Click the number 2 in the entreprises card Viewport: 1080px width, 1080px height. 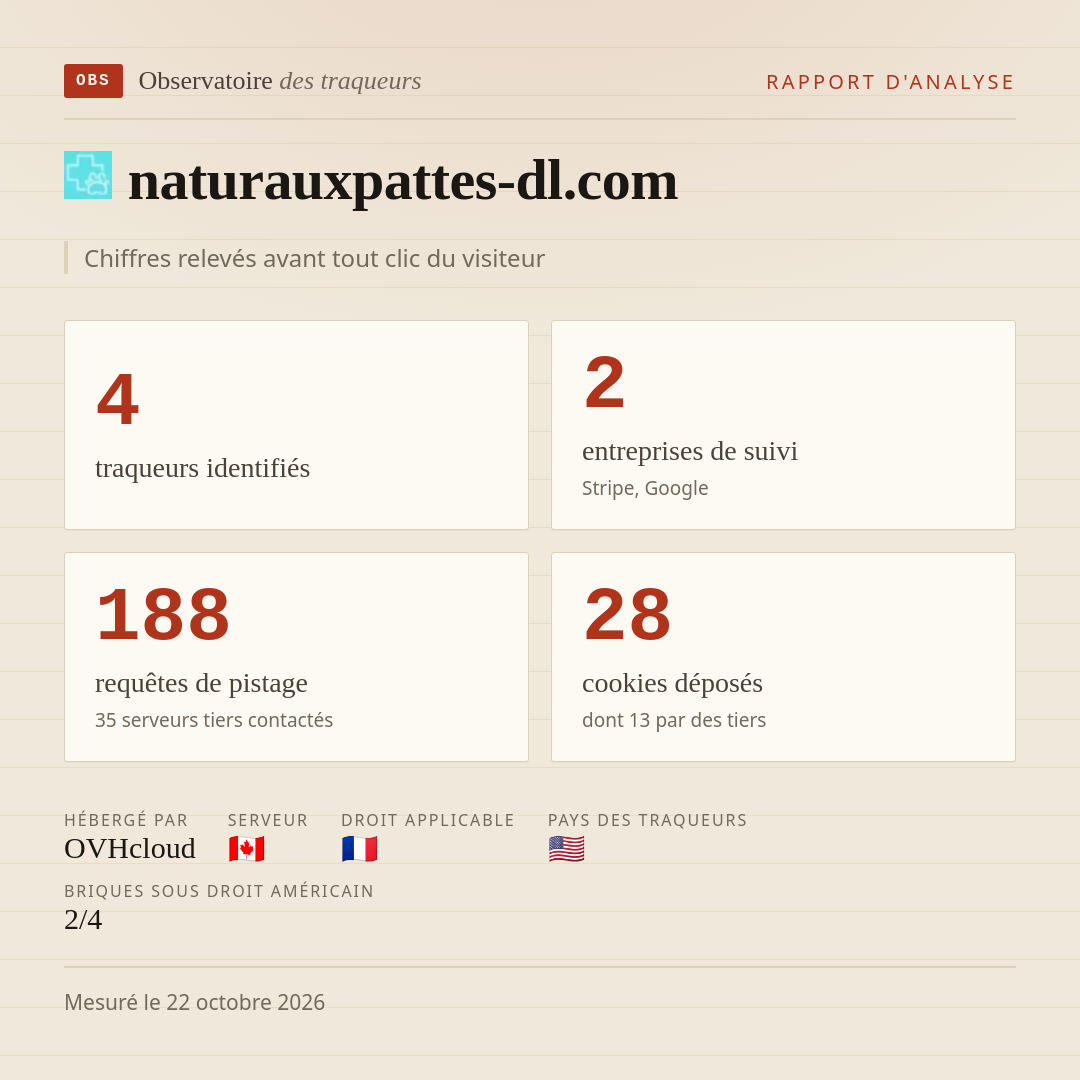605,382
